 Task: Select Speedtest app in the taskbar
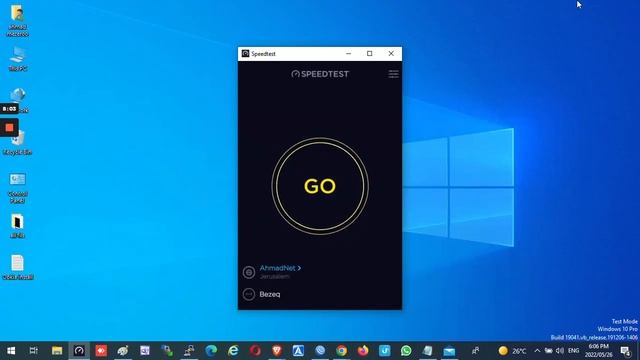(79, 351)
